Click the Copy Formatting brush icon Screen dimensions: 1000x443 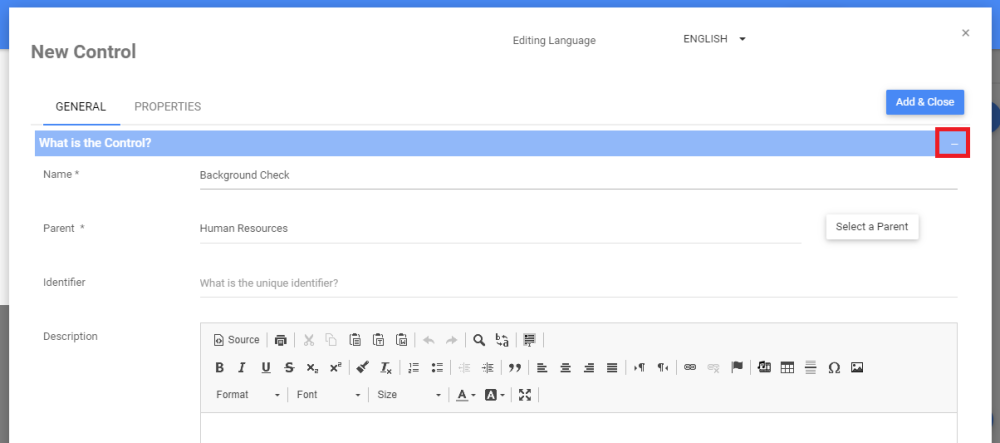tap(363, 367)
